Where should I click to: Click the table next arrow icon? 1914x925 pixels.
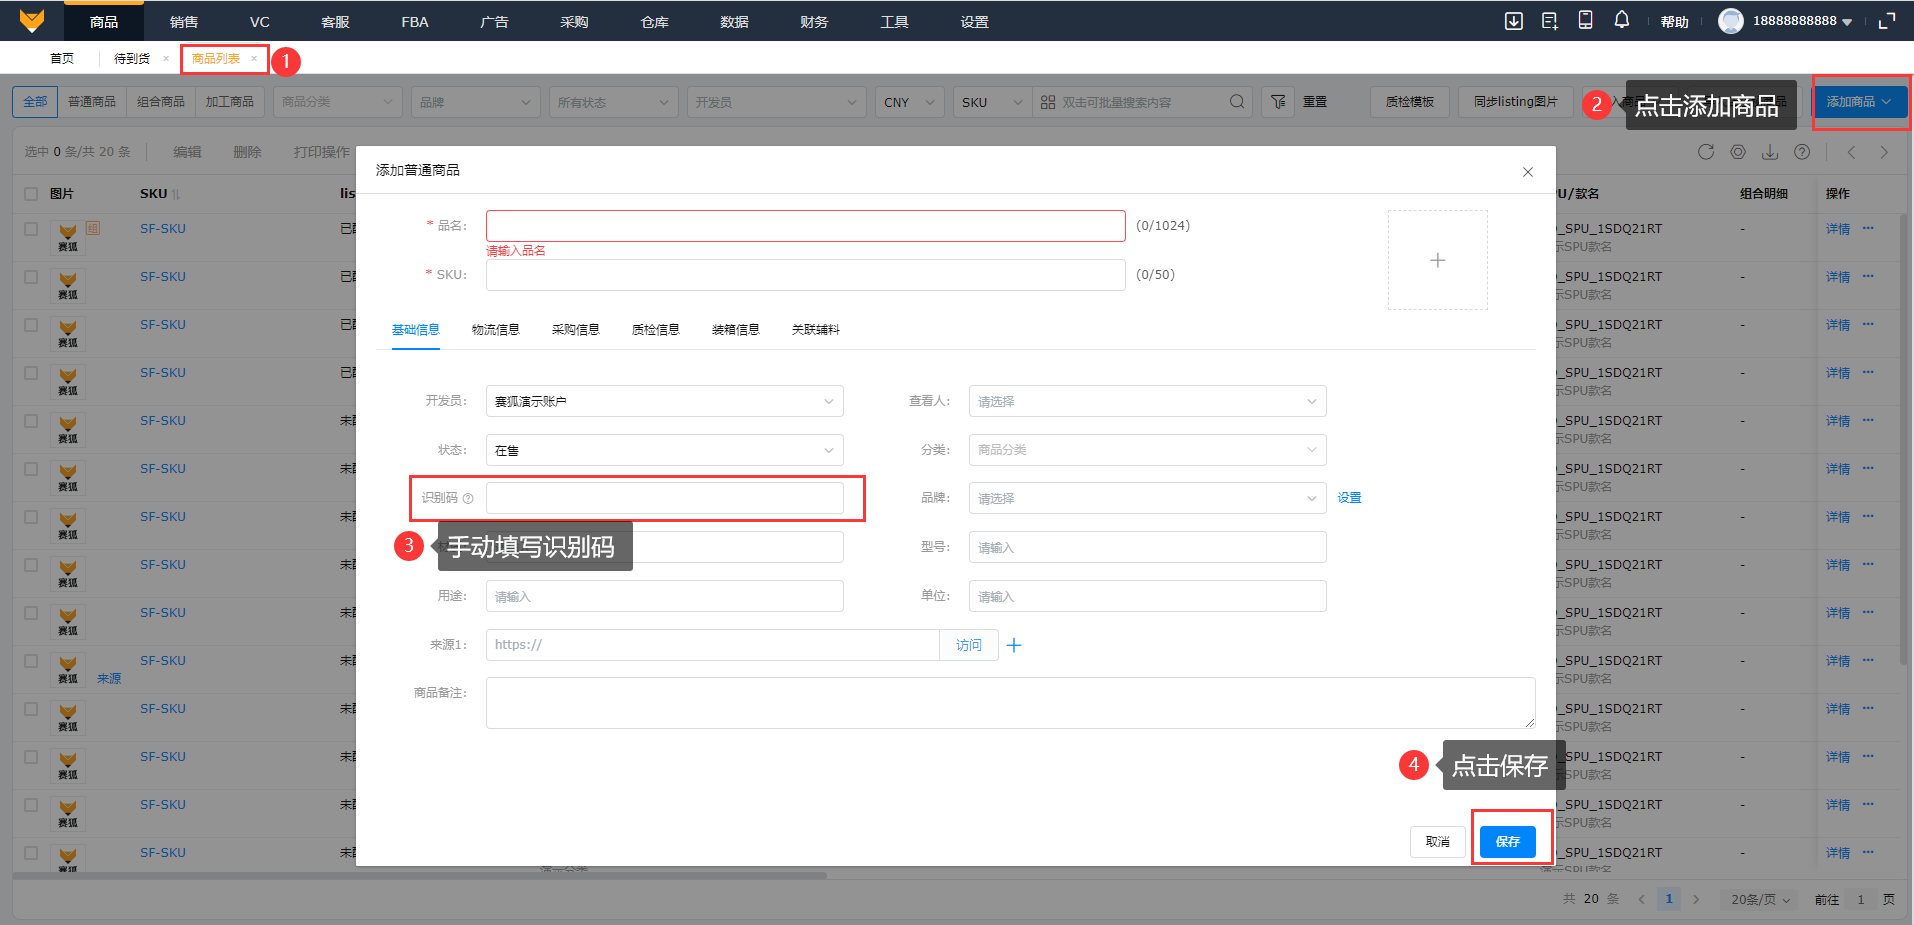(1884, 152)
